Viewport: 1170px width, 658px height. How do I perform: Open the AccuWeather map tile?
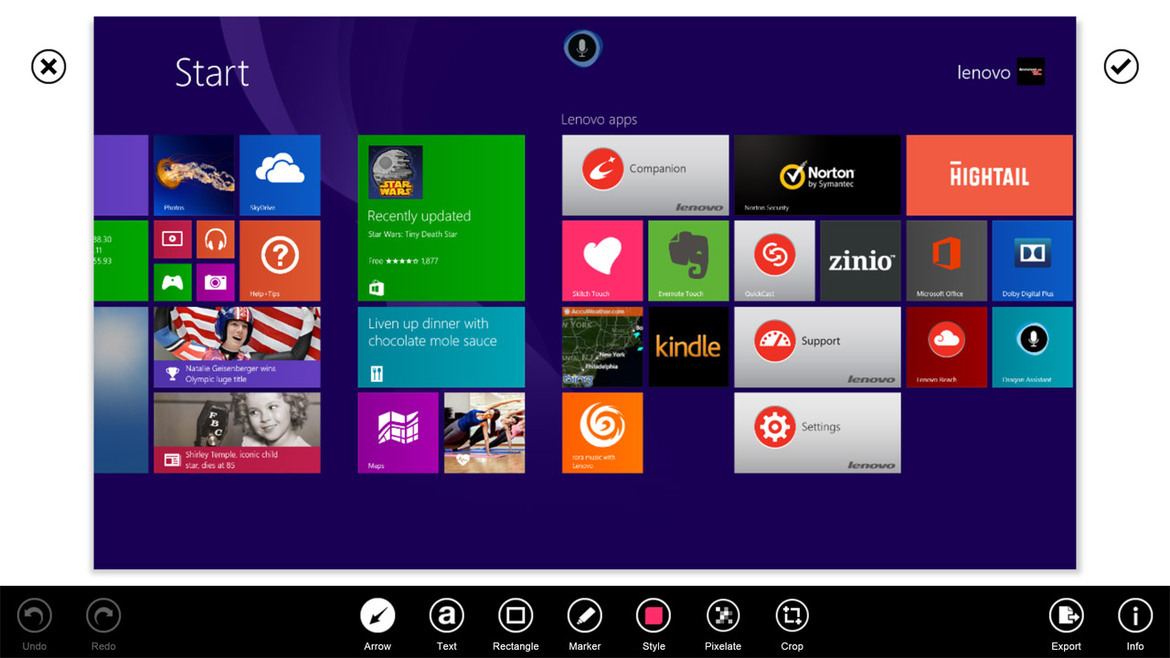click(602, 347)
